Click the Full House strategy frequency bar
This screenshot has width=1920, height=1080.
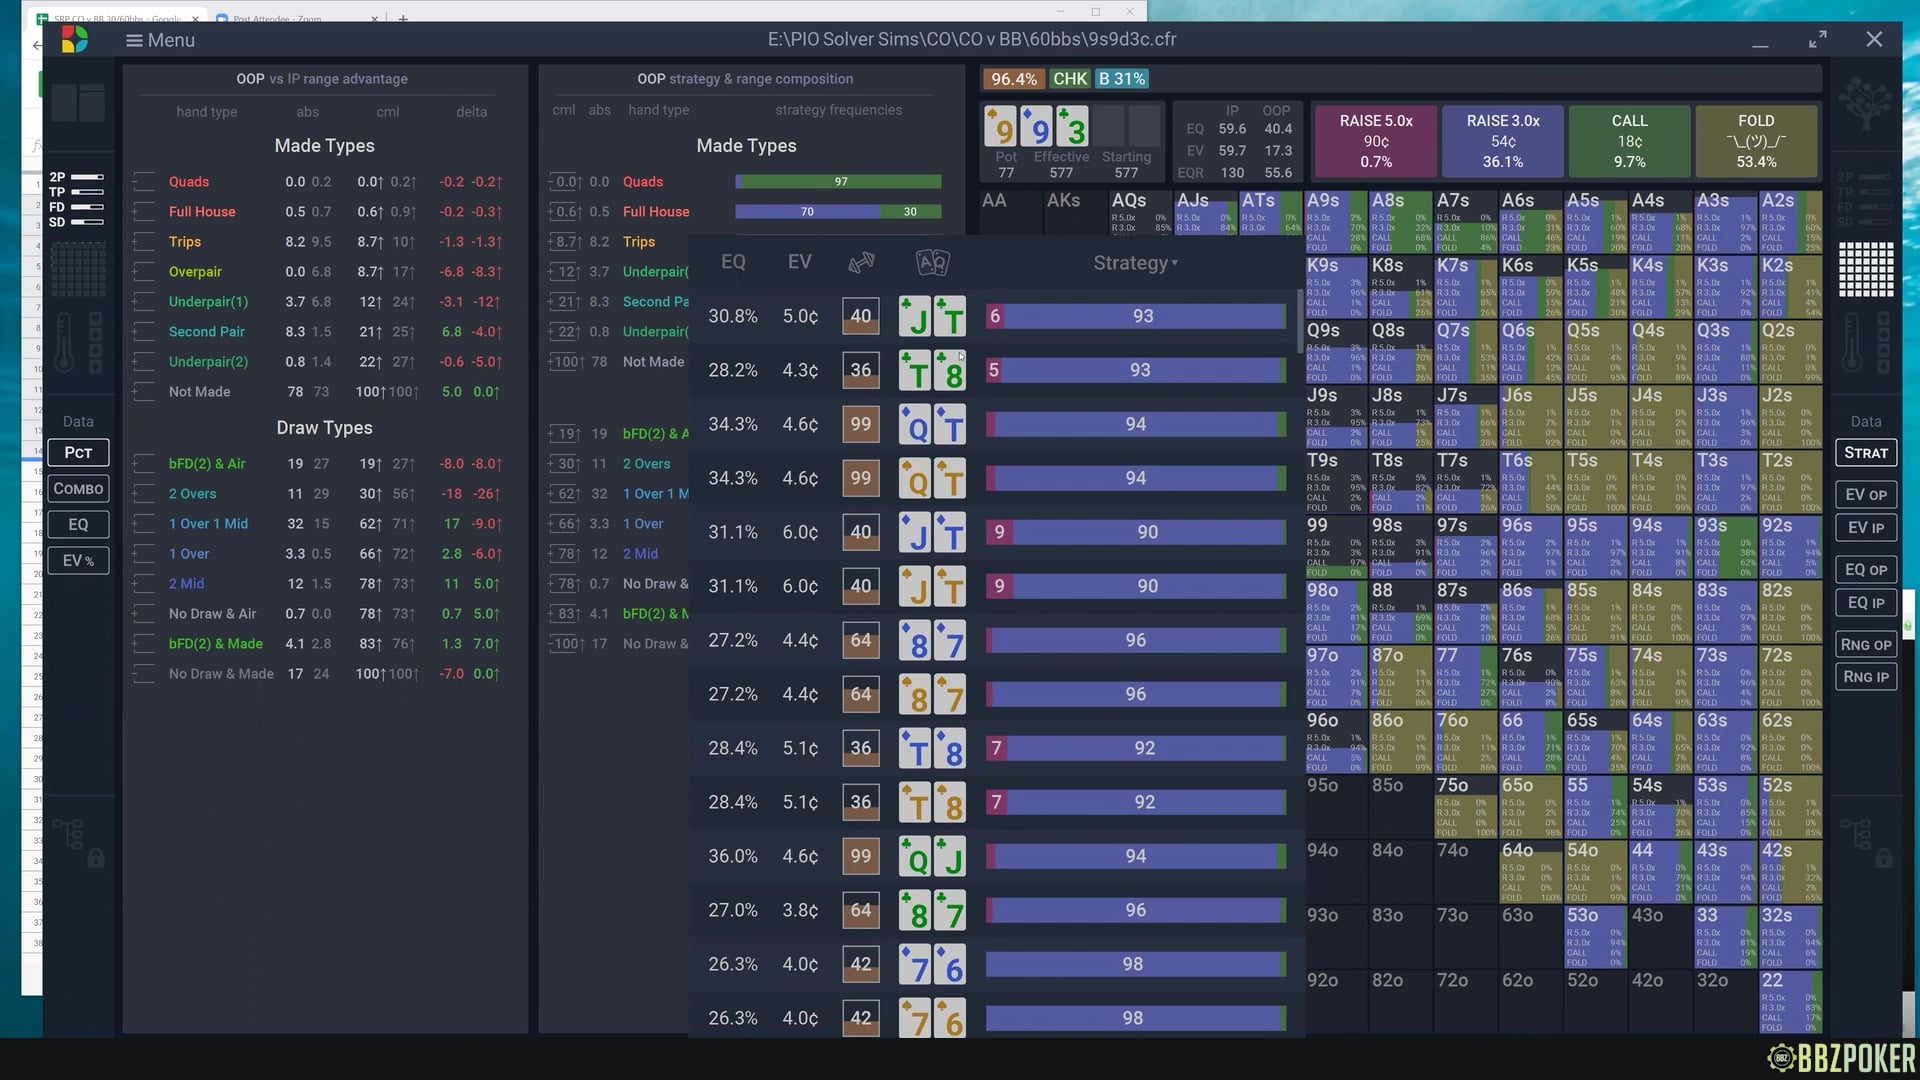[x=838, y=212]
